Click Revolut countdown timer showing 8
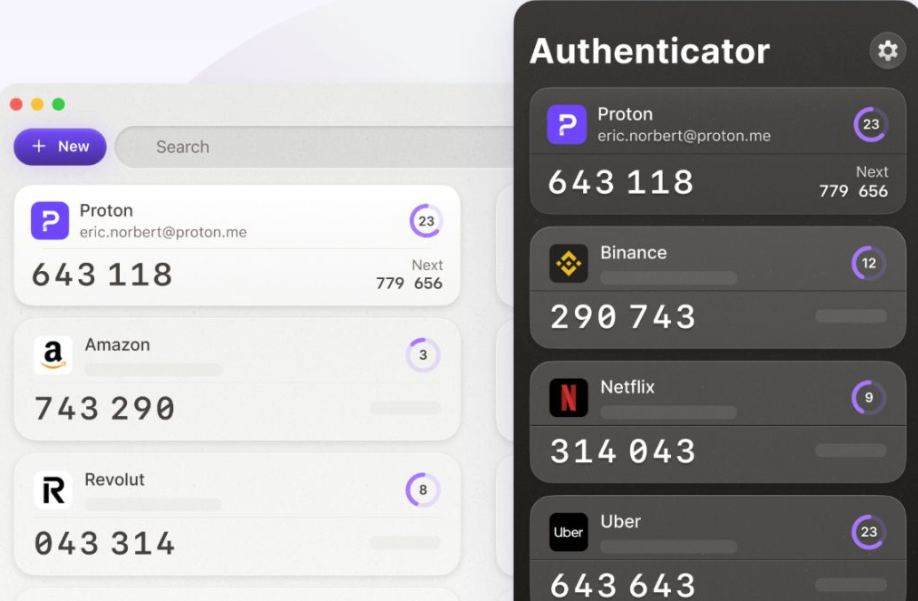 423,490
